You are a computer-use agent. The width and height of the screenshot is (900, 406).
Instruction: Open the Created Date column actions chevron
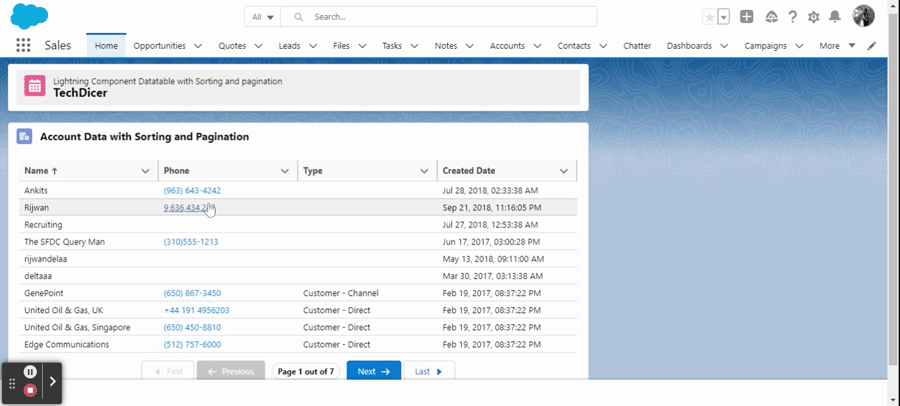(564, 171)
